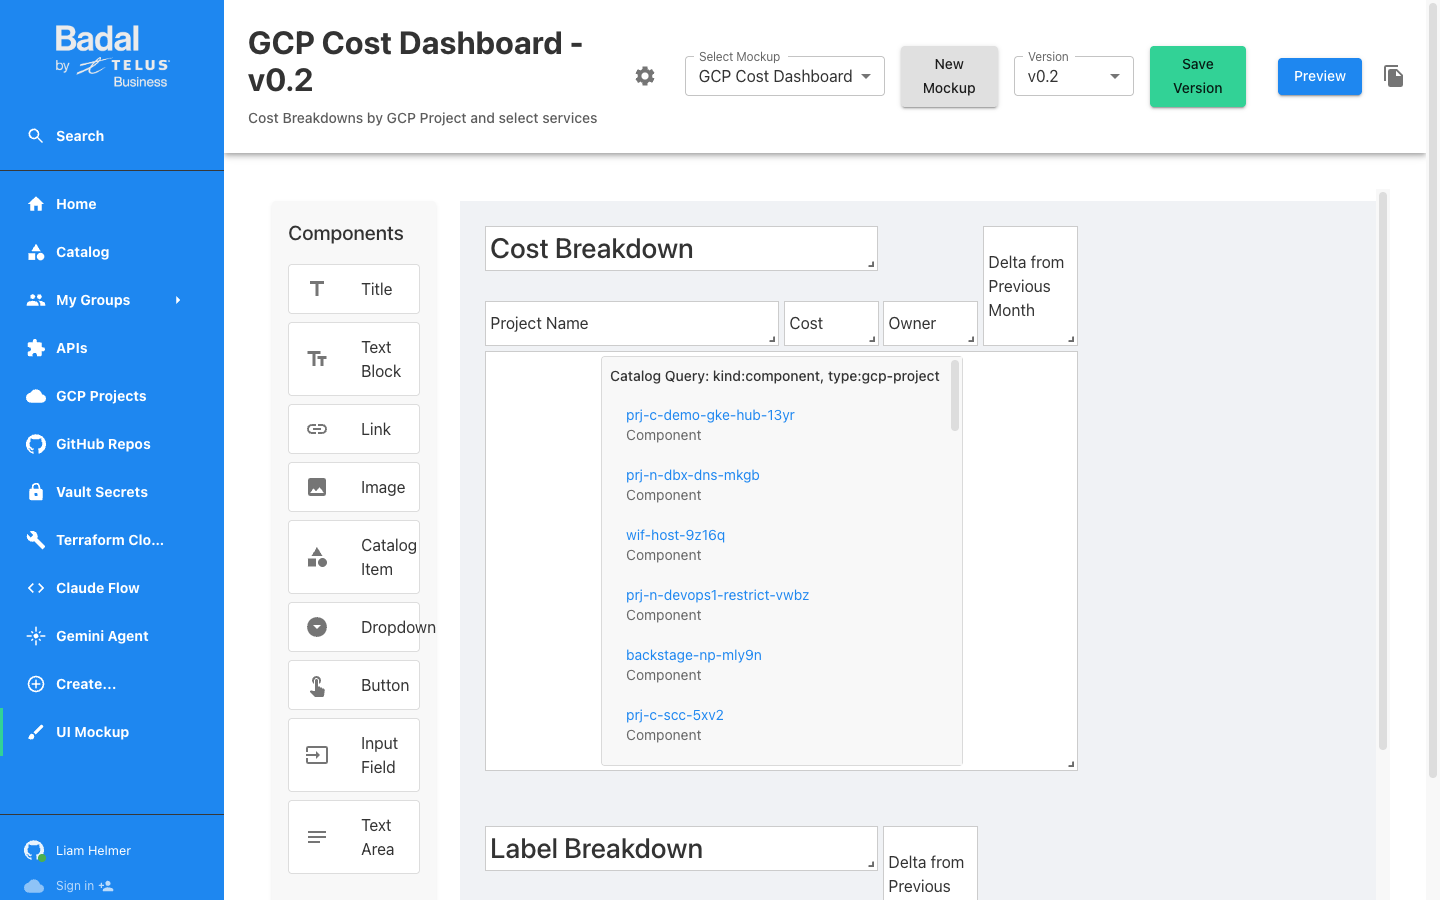Click the Input Field component icon
1440x900 pixels.
coord(317,755)
